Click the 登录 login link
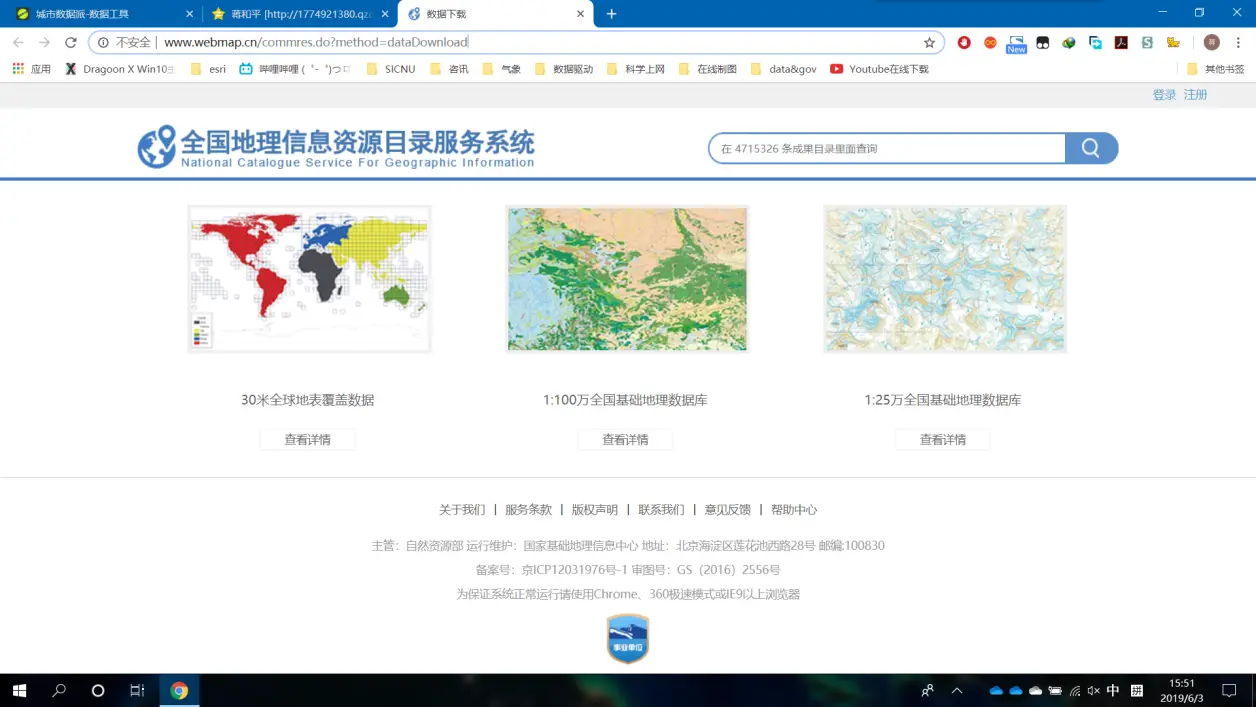 point(1164,95)
